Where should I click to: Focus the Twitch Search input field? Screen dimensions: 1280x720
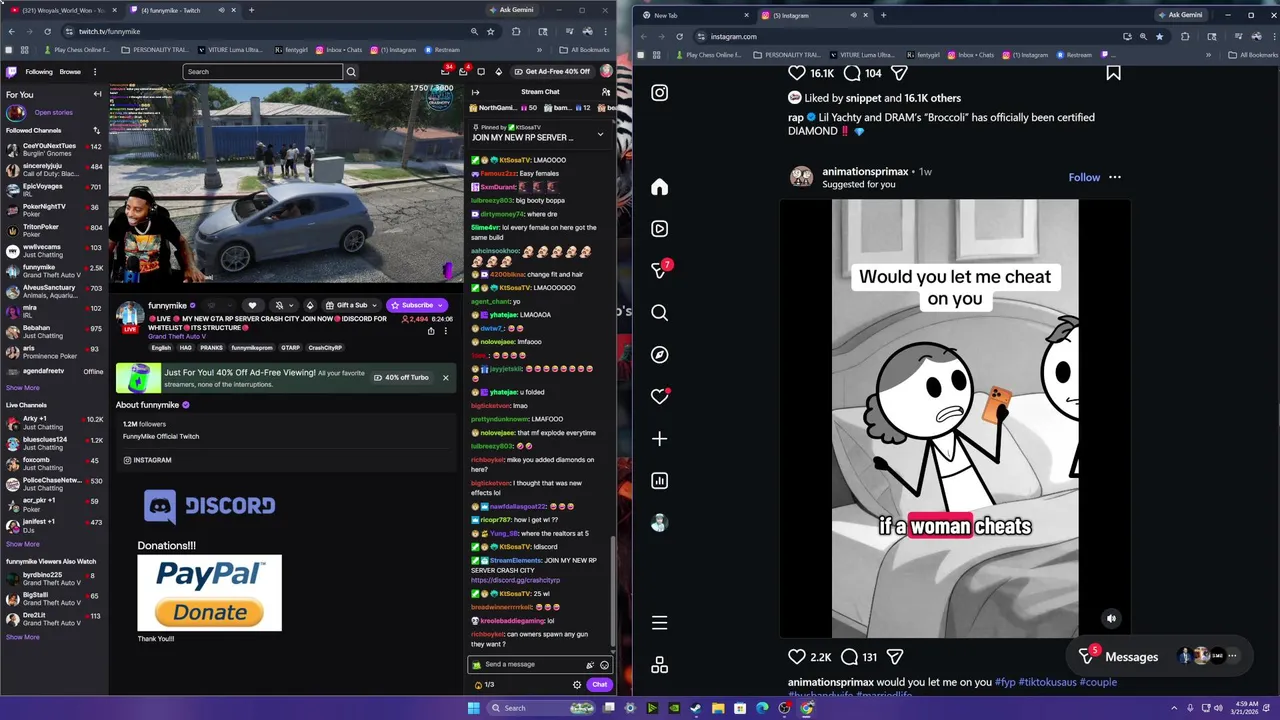263,72
